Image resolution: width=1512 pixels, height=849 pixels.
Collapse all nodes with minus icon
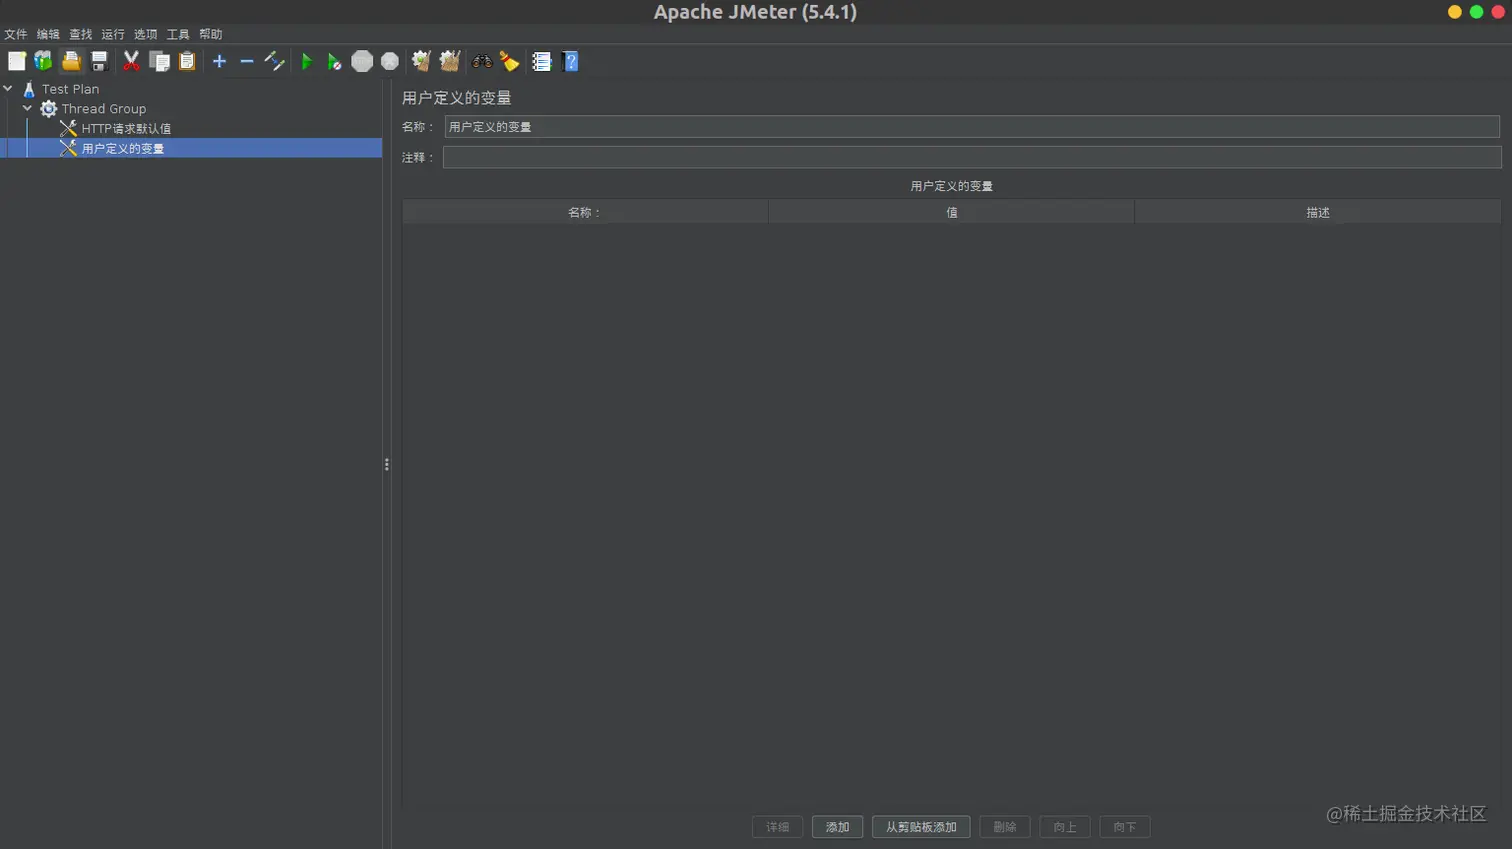pyautogui.click(x=246, y=62)
